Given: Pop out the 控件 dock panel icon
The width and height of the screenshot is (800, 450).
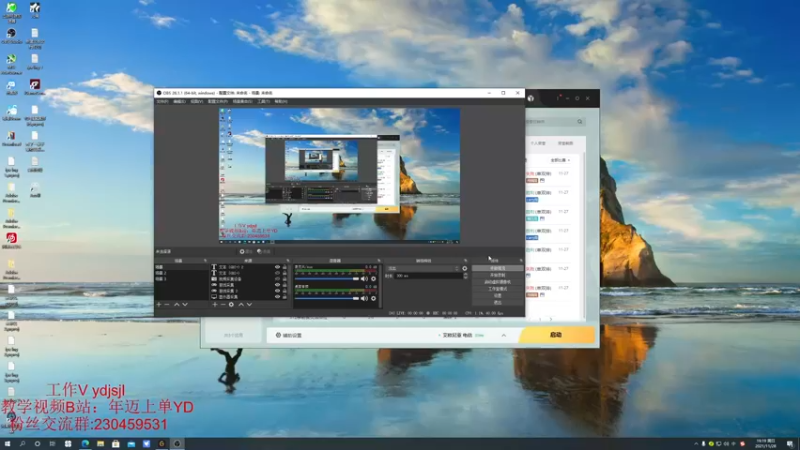Looking at the screenshot, I should [x=521, y=261].
